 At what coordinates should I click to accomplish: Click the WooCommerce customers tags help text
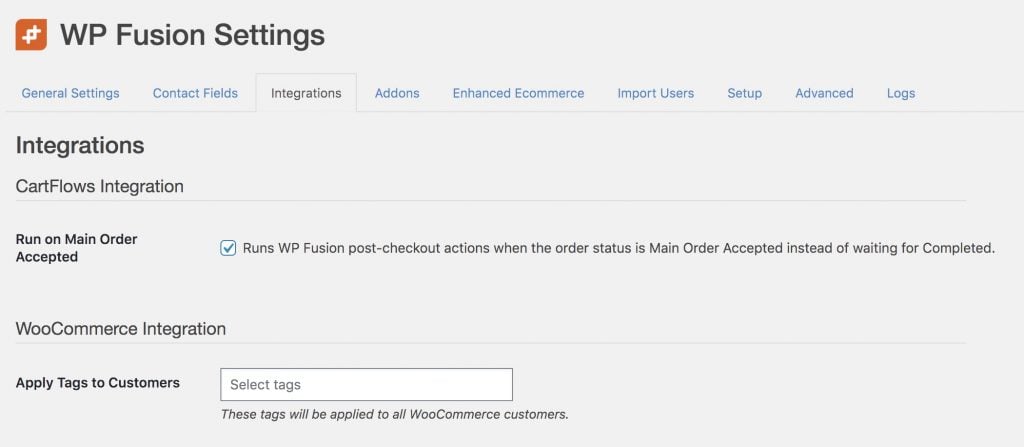[x=395, y=414]
